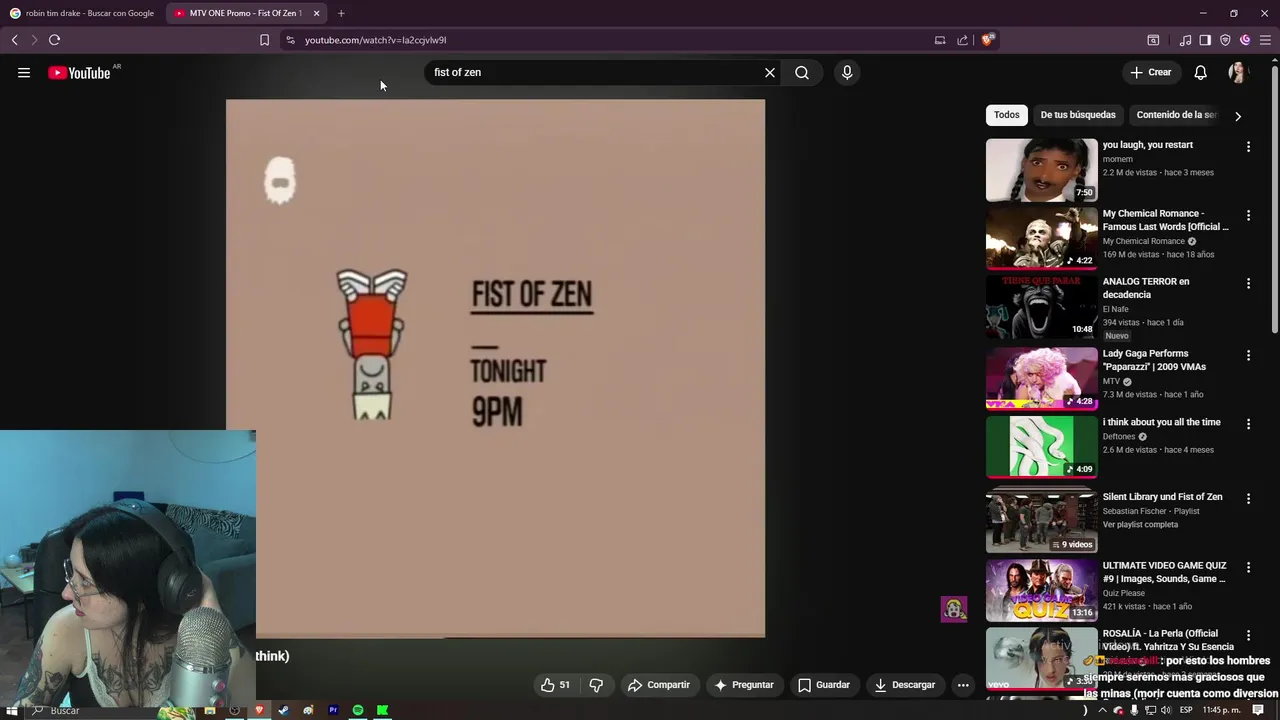Open options for ANALOG TERROR video
Screen dimensions: 1280x720
point(1248,284)
